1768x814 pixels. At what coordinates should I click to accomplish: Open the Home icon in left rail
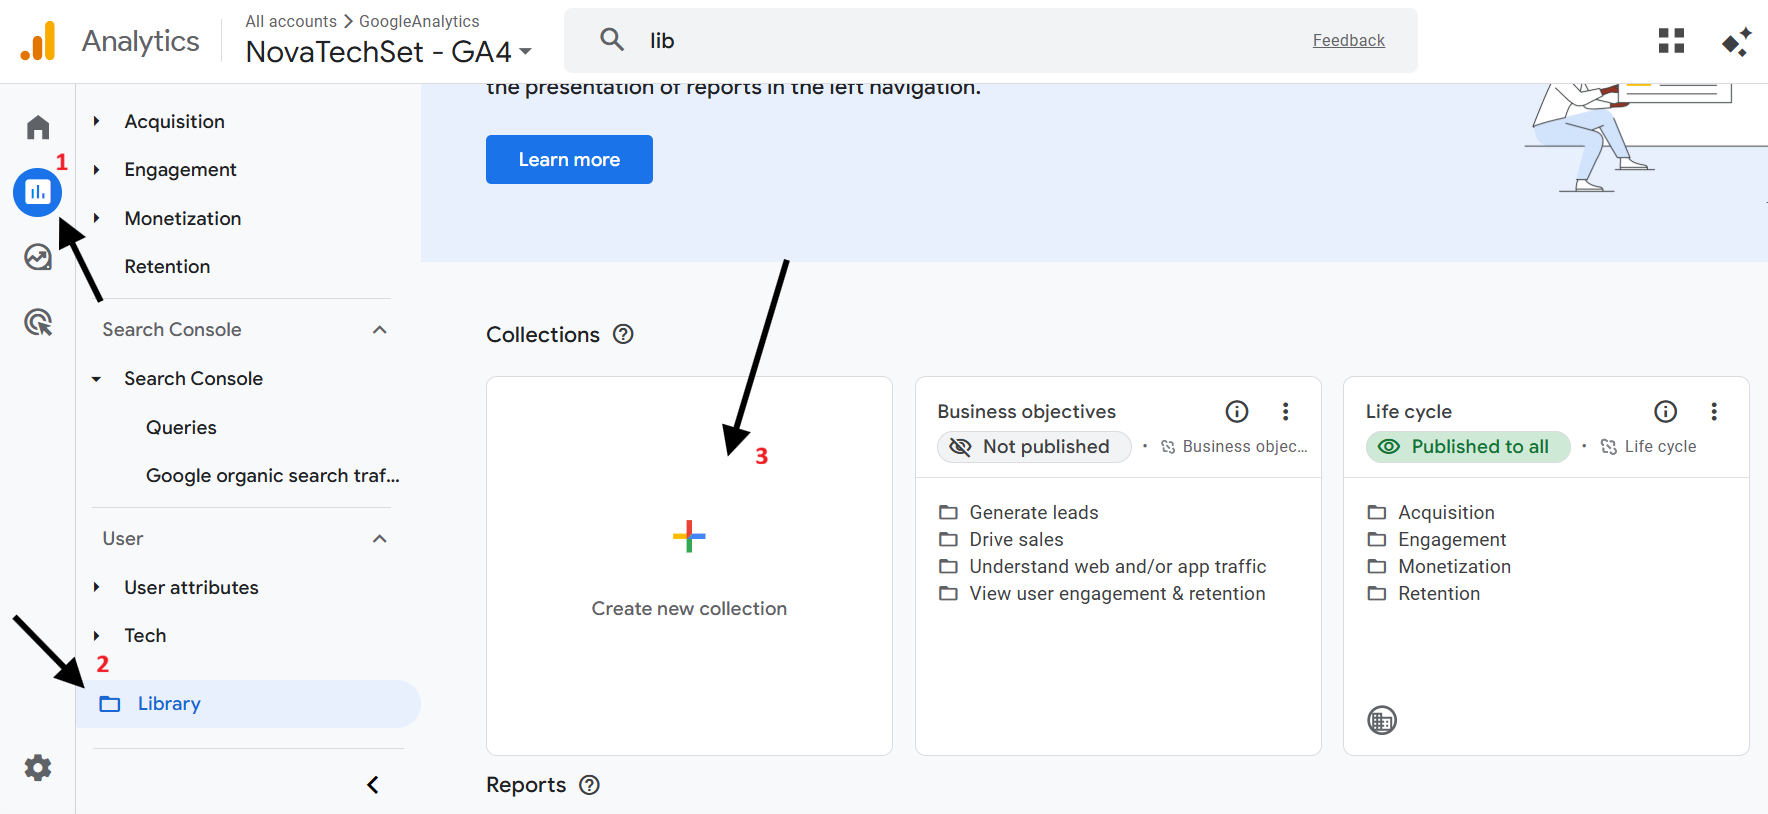tap(38, 127)
